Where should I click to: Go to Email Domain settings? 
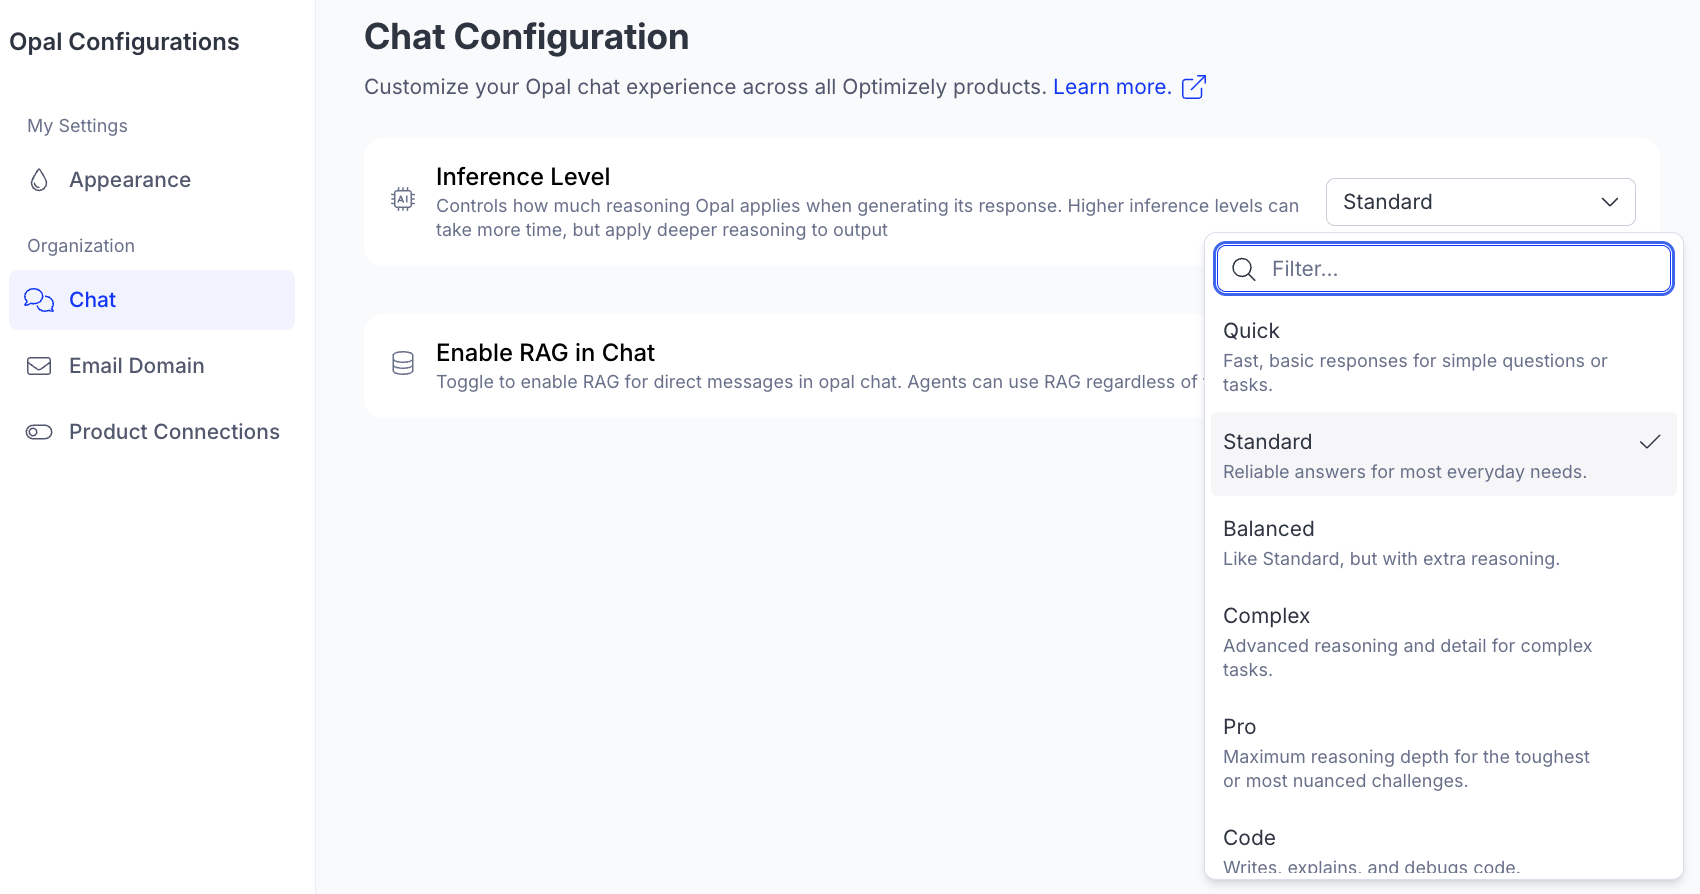pos(136,366)
